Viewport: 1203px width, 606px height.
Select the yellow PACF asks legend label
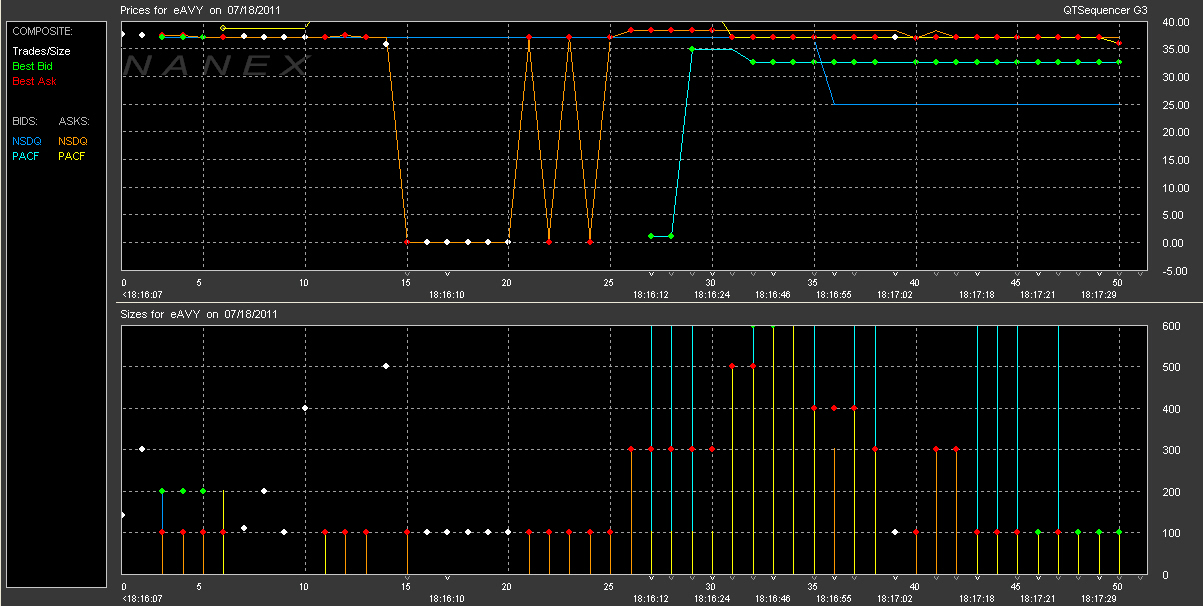[x=72, y=156]
